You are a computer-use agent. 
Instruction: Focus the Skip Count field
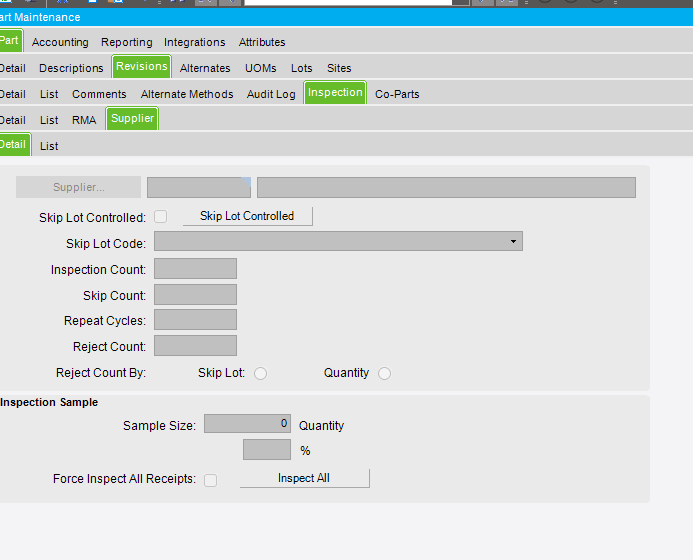(195, 295)
